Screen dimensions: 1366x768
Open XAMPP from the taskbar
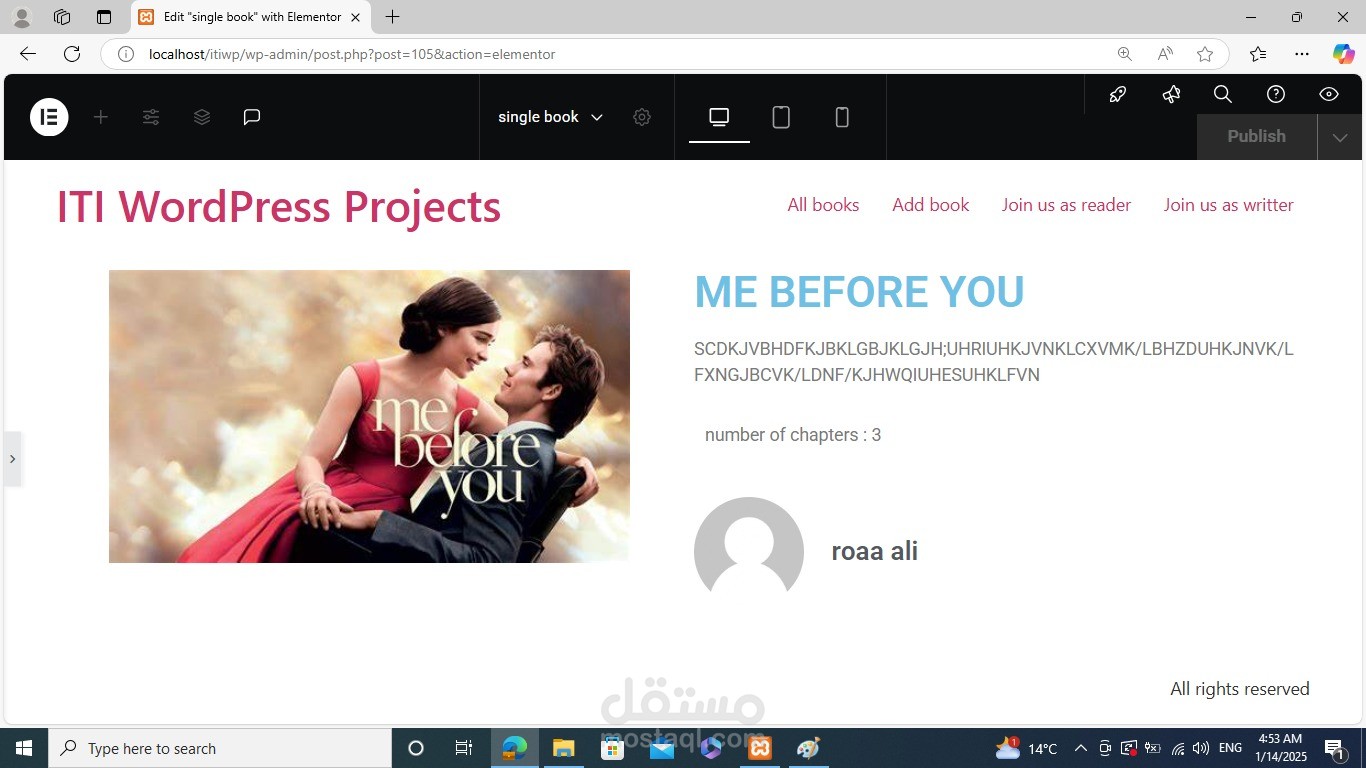click(x=760, y=748)
